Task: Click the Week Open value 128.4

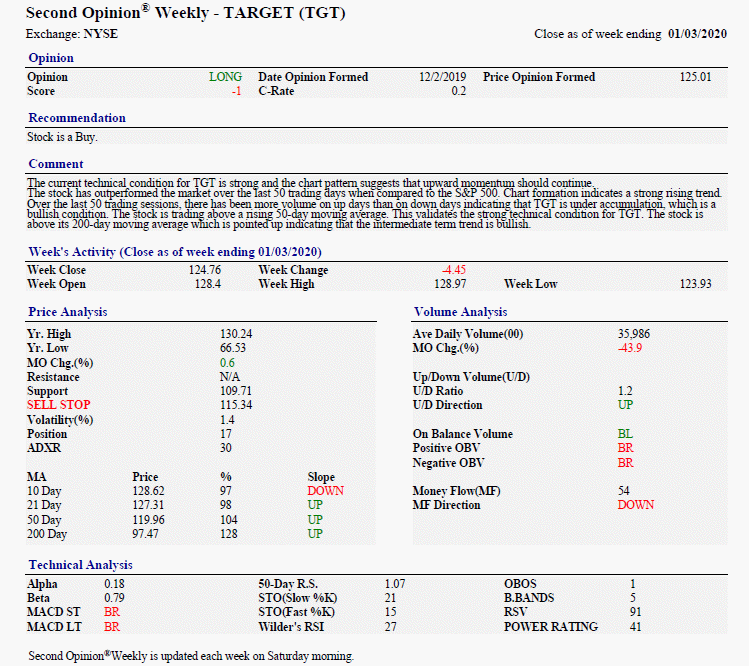Action: click(208, 284)
